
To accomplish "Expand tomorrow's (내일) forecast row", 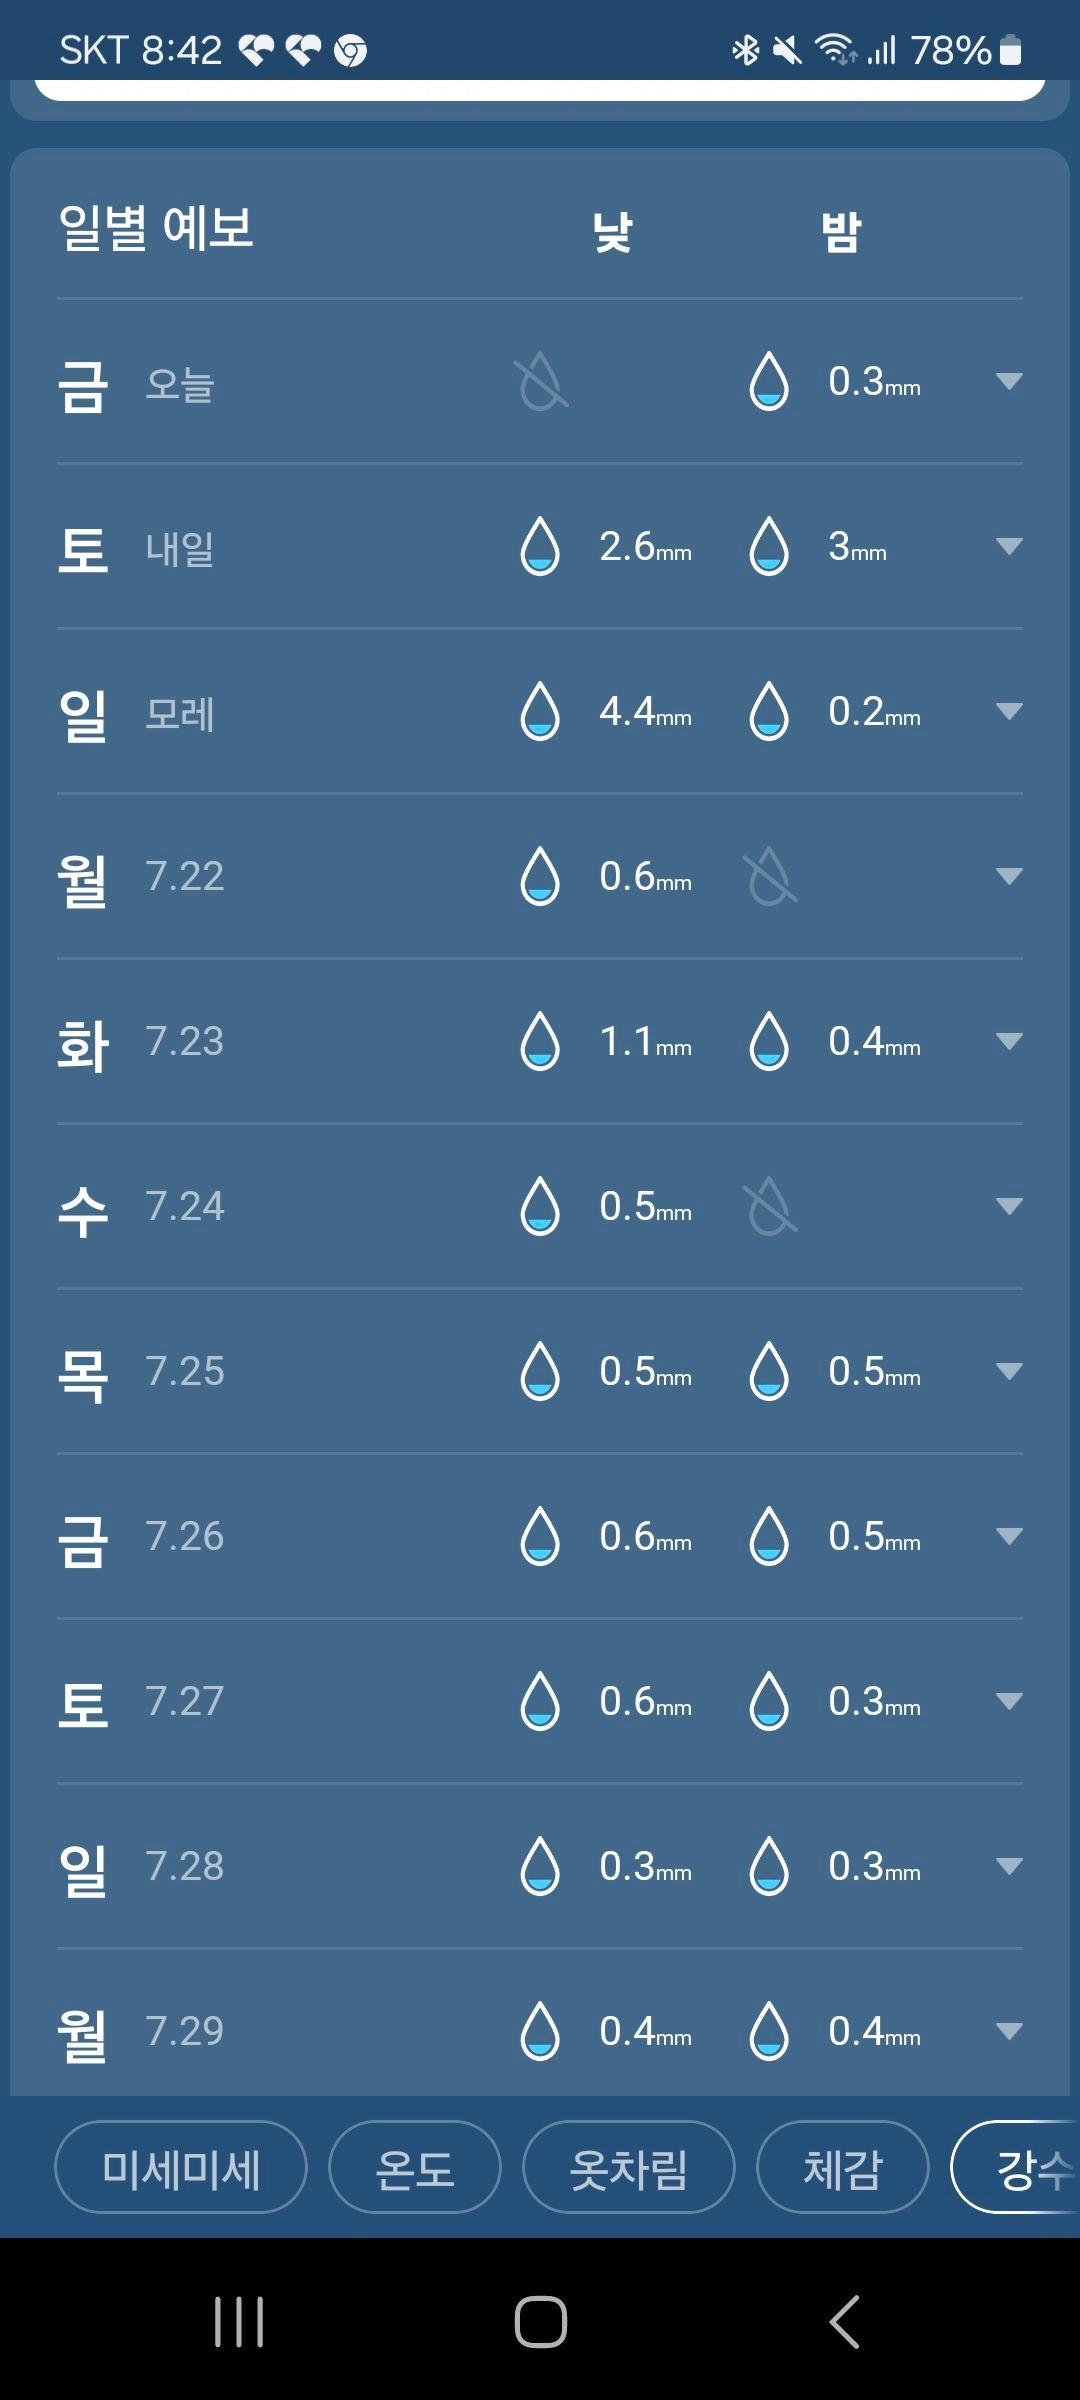I will 1009,546.
